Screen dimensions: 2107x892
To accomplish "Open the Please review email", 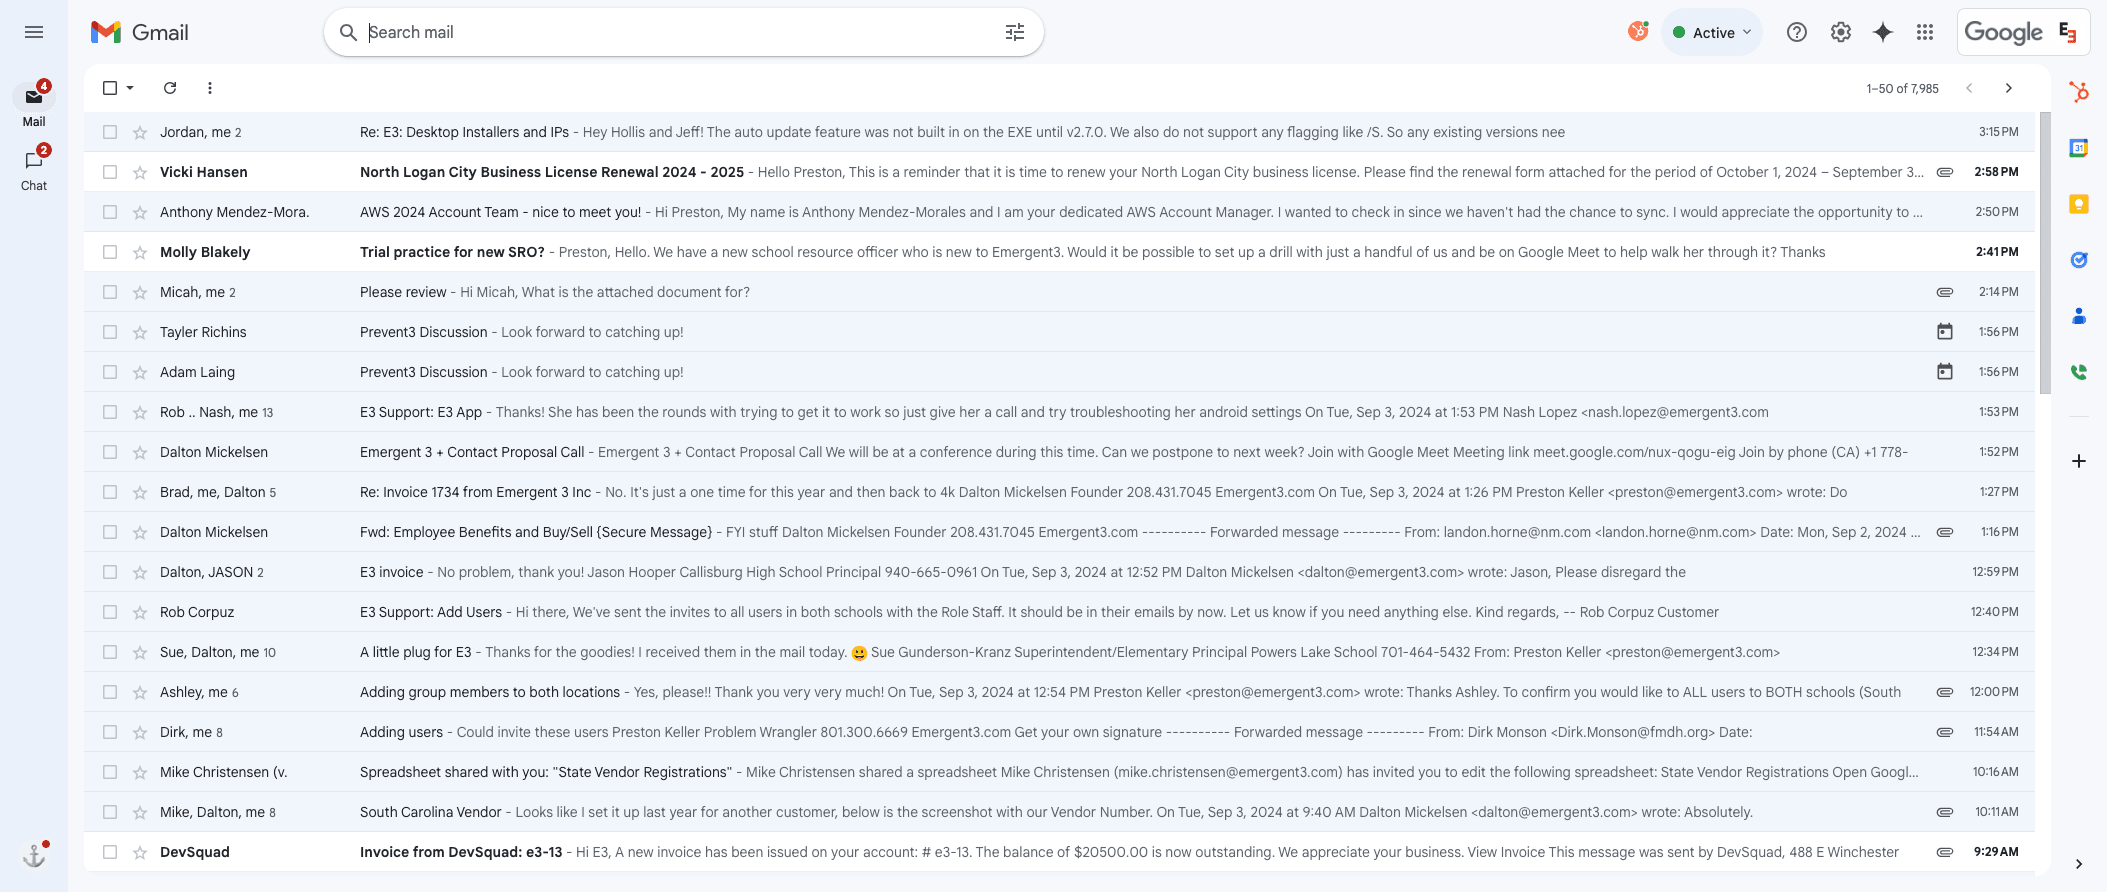I will 1059,292.
